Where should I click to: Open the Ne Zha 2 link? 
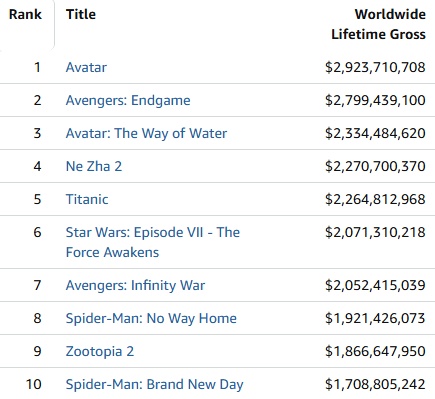click(94, 166)
